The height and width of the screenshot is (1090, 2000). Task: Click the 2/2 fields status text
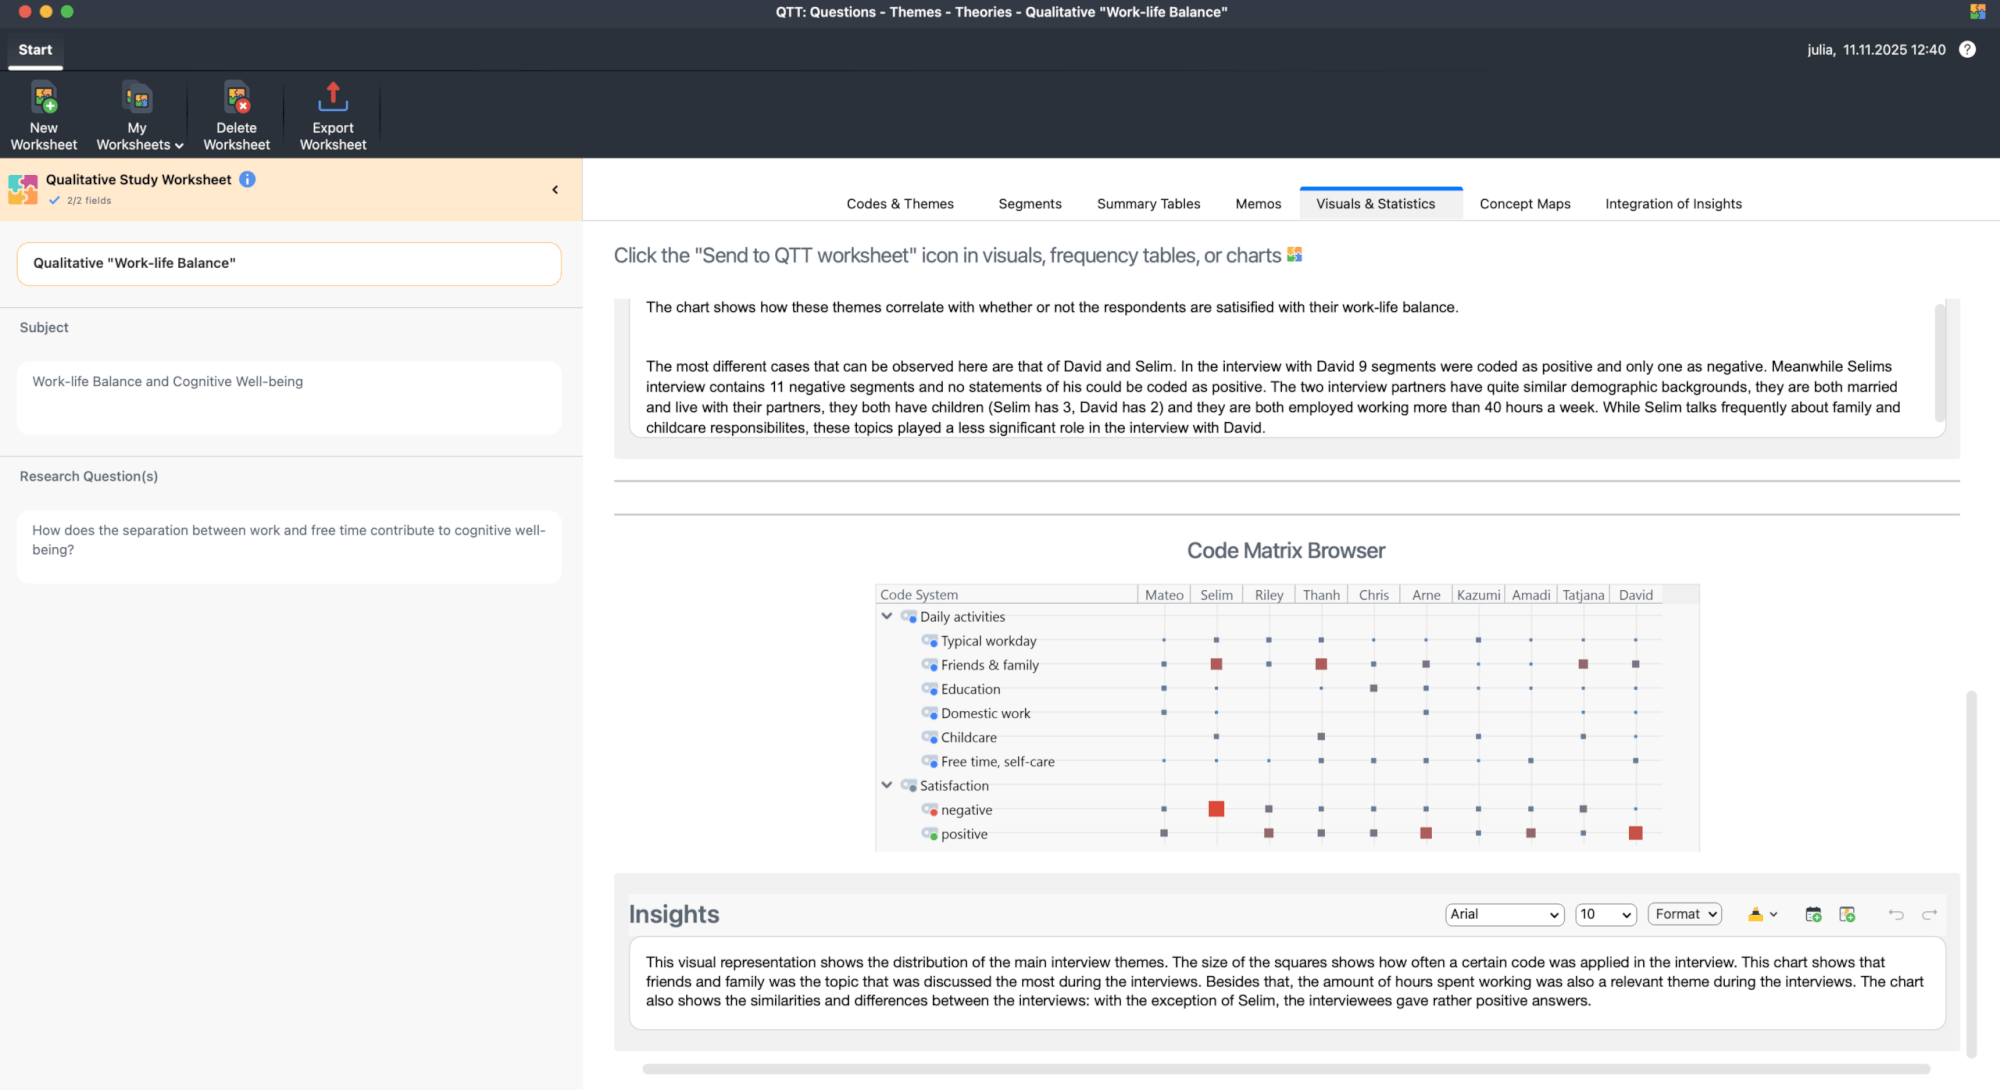coord(89,200)
